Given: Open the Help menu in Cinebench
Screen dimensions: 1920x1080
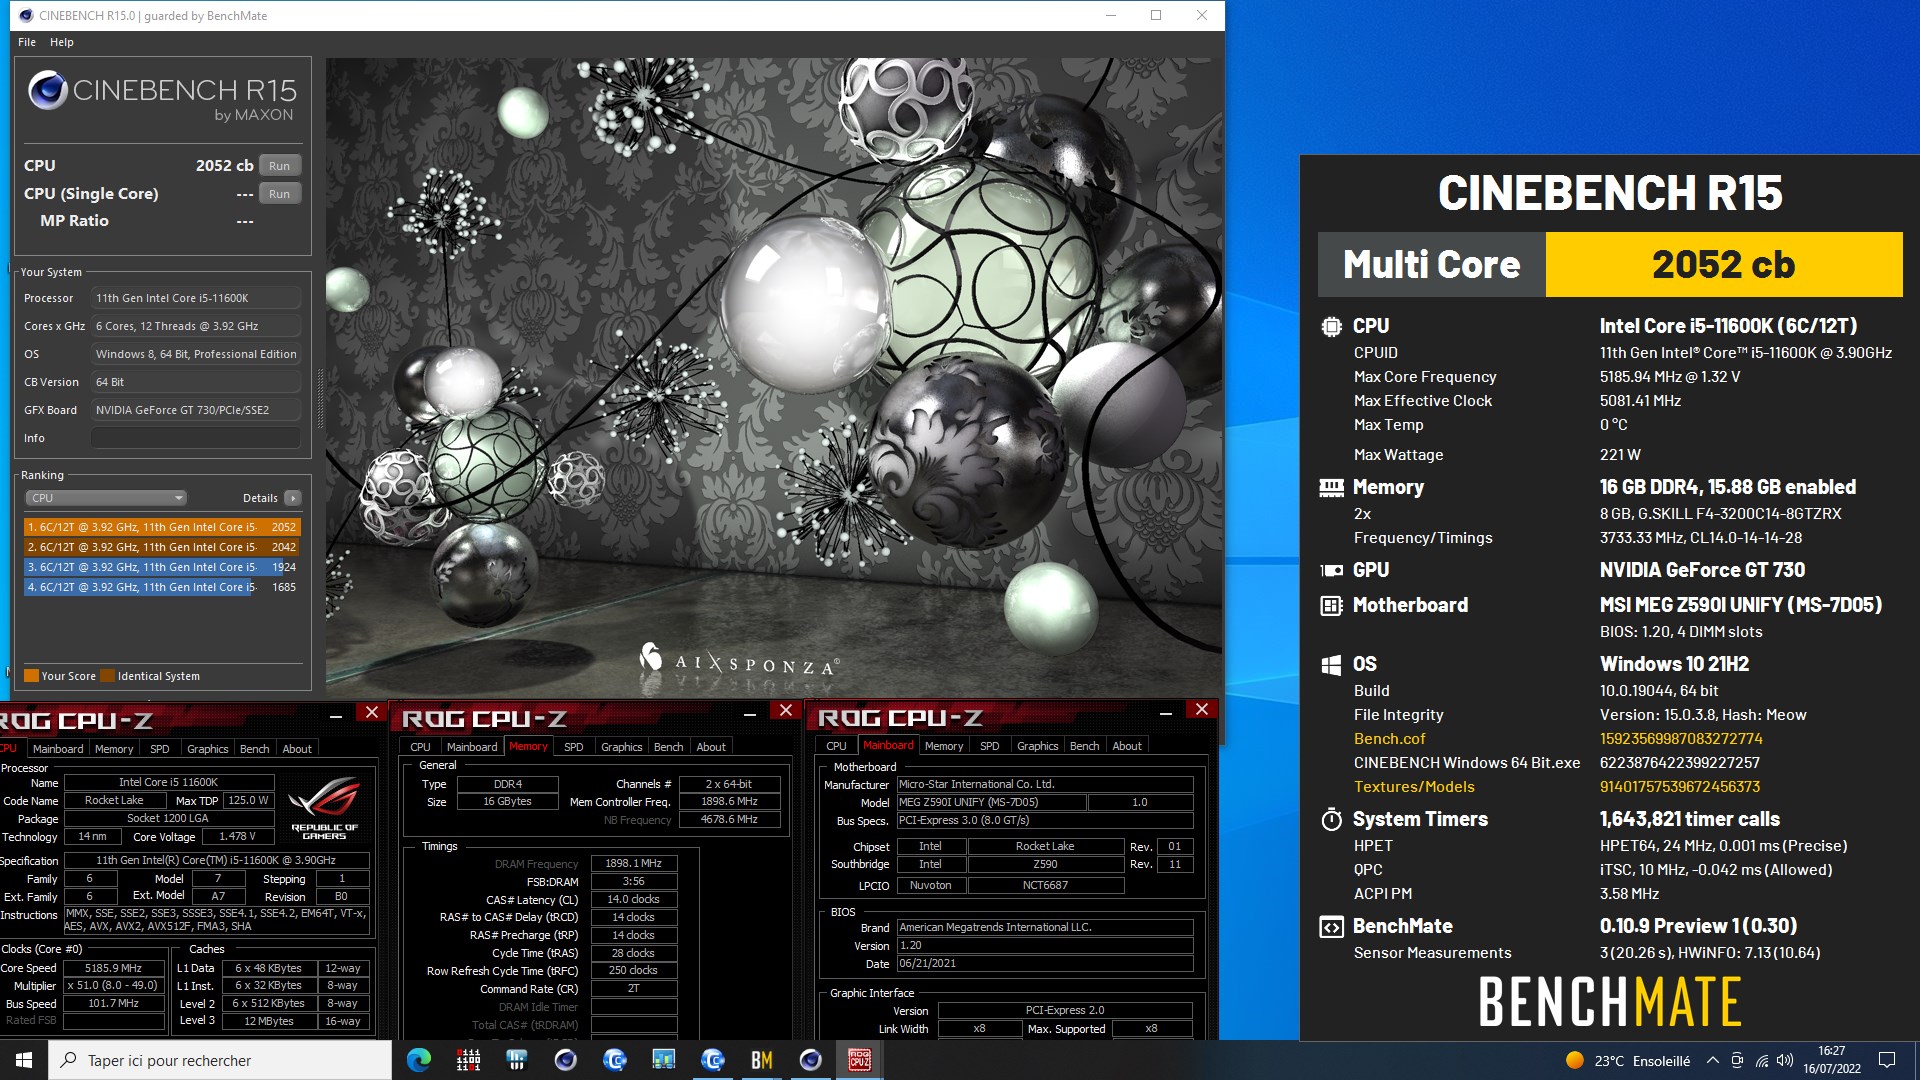Looking at the screenshot, I should [62, 42].
